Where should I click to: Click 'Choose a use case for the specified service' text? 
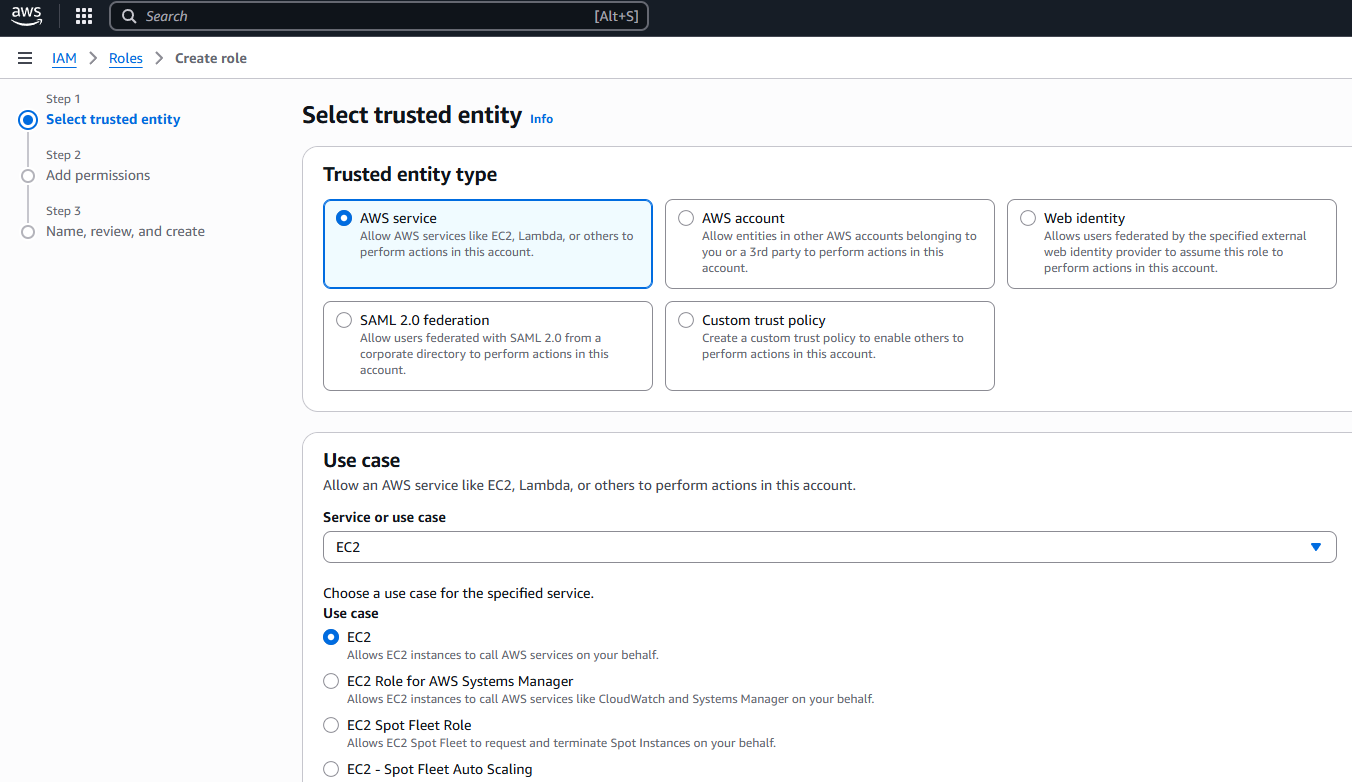458,593
